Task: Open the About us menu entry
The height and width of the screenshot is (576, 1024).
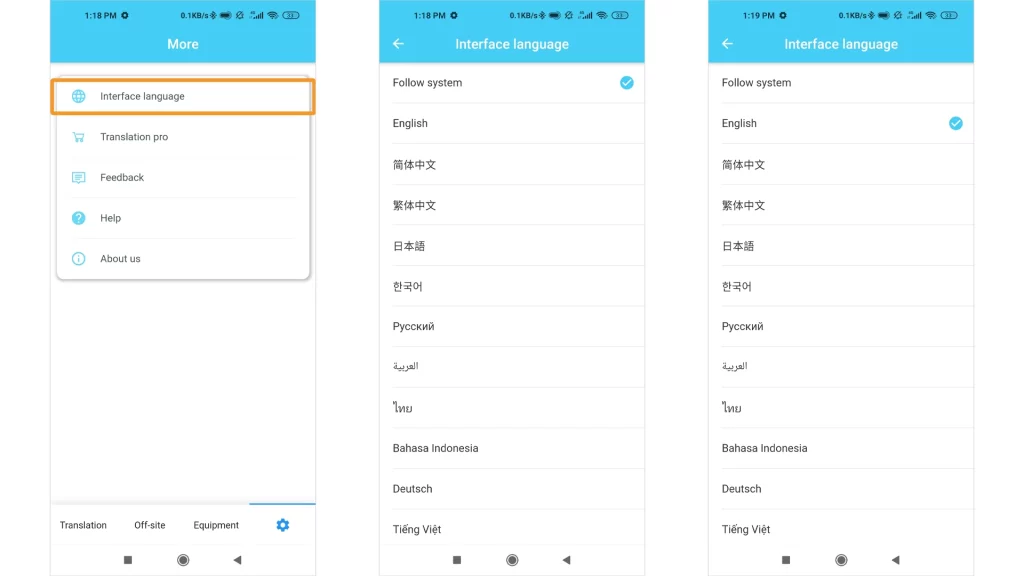Action: (120, 259)
